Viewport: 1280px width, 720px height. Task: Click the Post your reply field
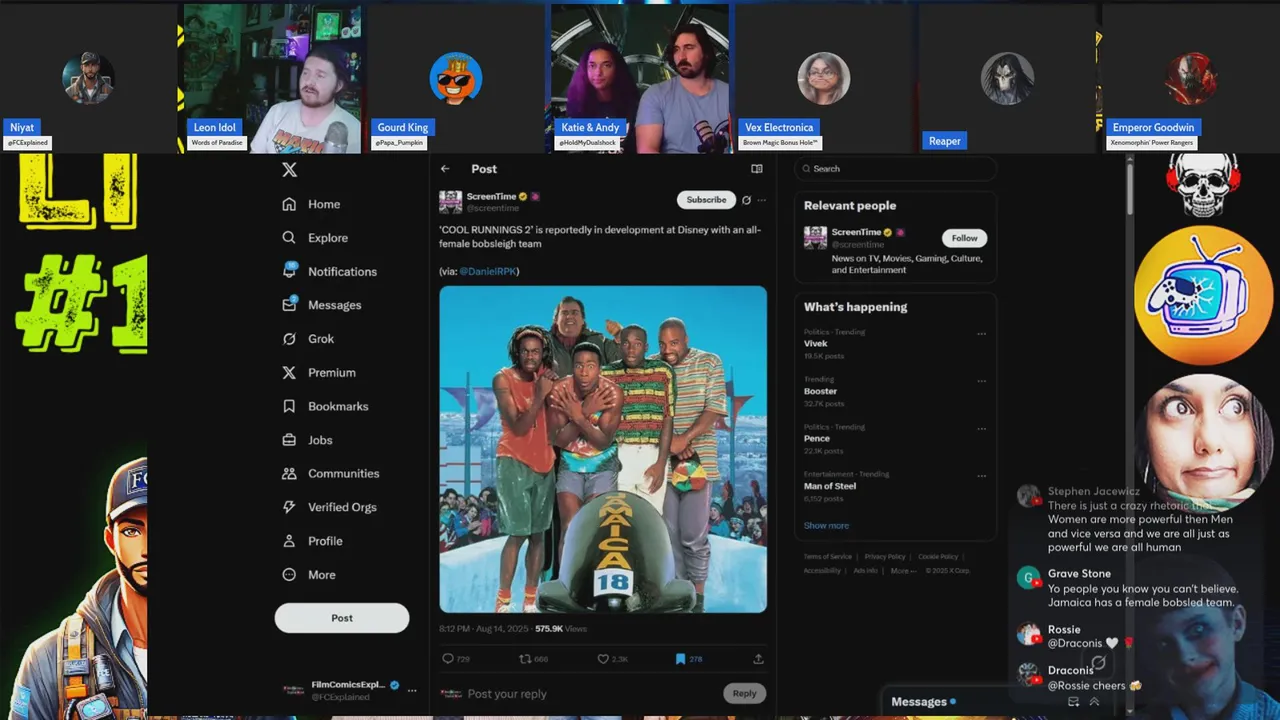[x=590, y=694]
